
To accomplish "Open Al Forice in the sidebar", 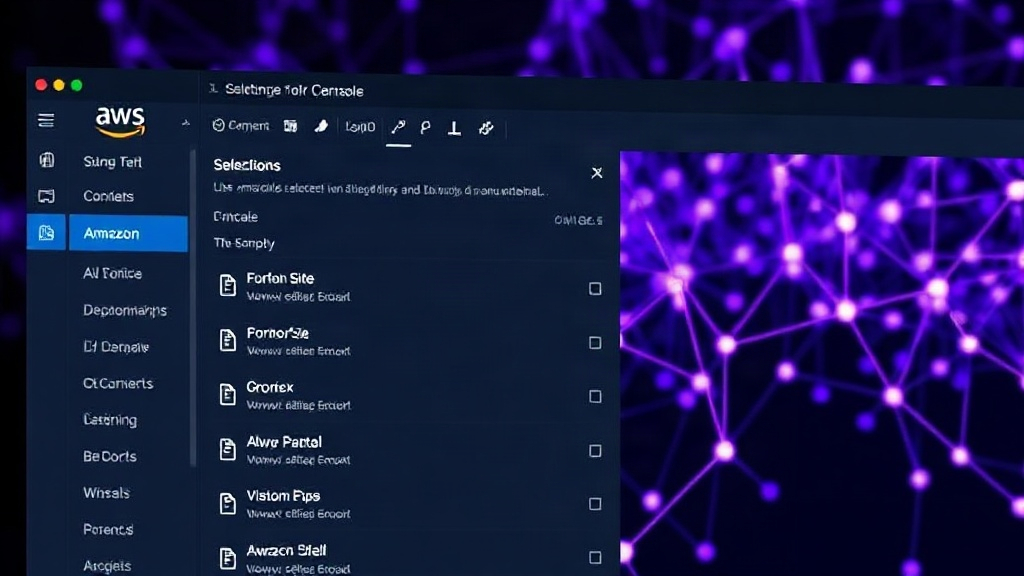I will click(112, 273).
